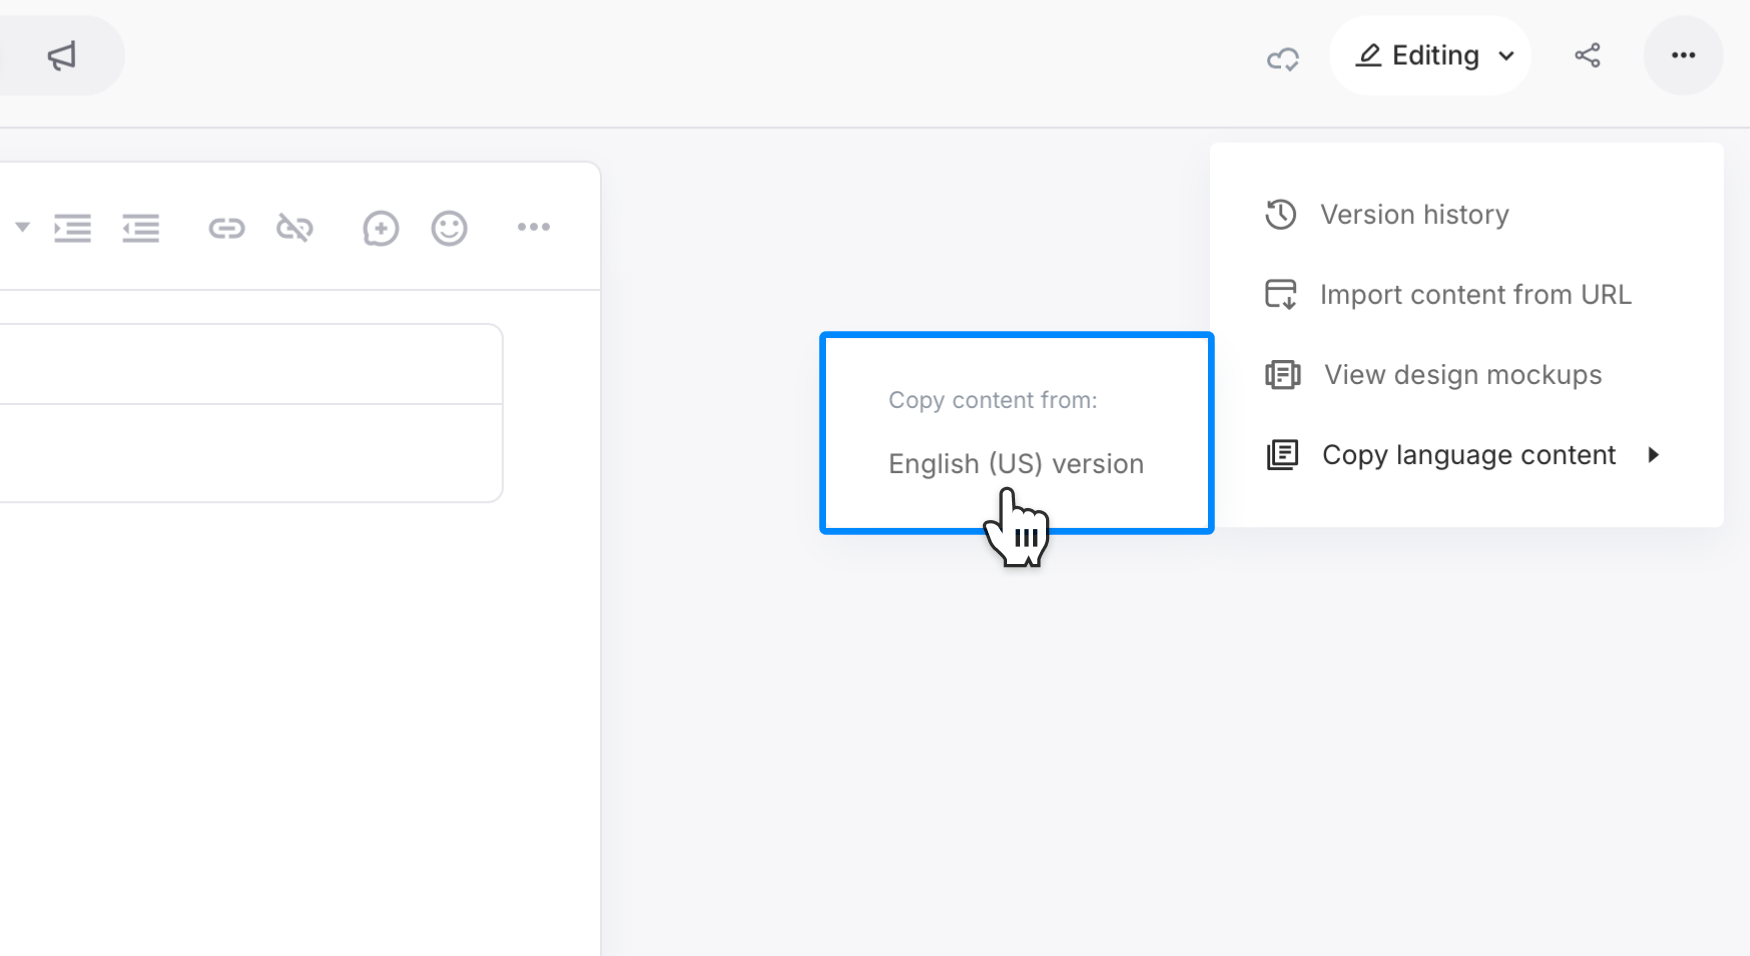Open the emoji picker
This screenshot has width=1750, height=956.
449,227
